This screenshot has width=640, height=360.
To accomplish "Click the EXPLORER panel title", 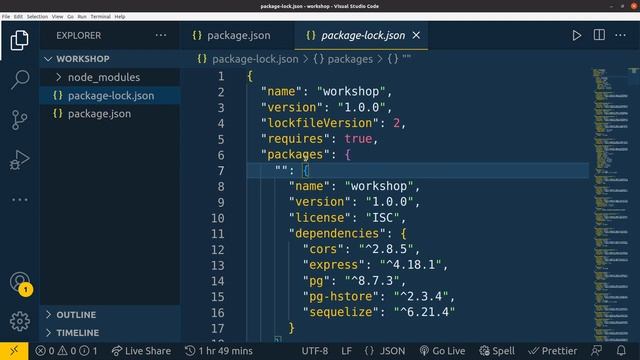I will [x=79, y=36].
